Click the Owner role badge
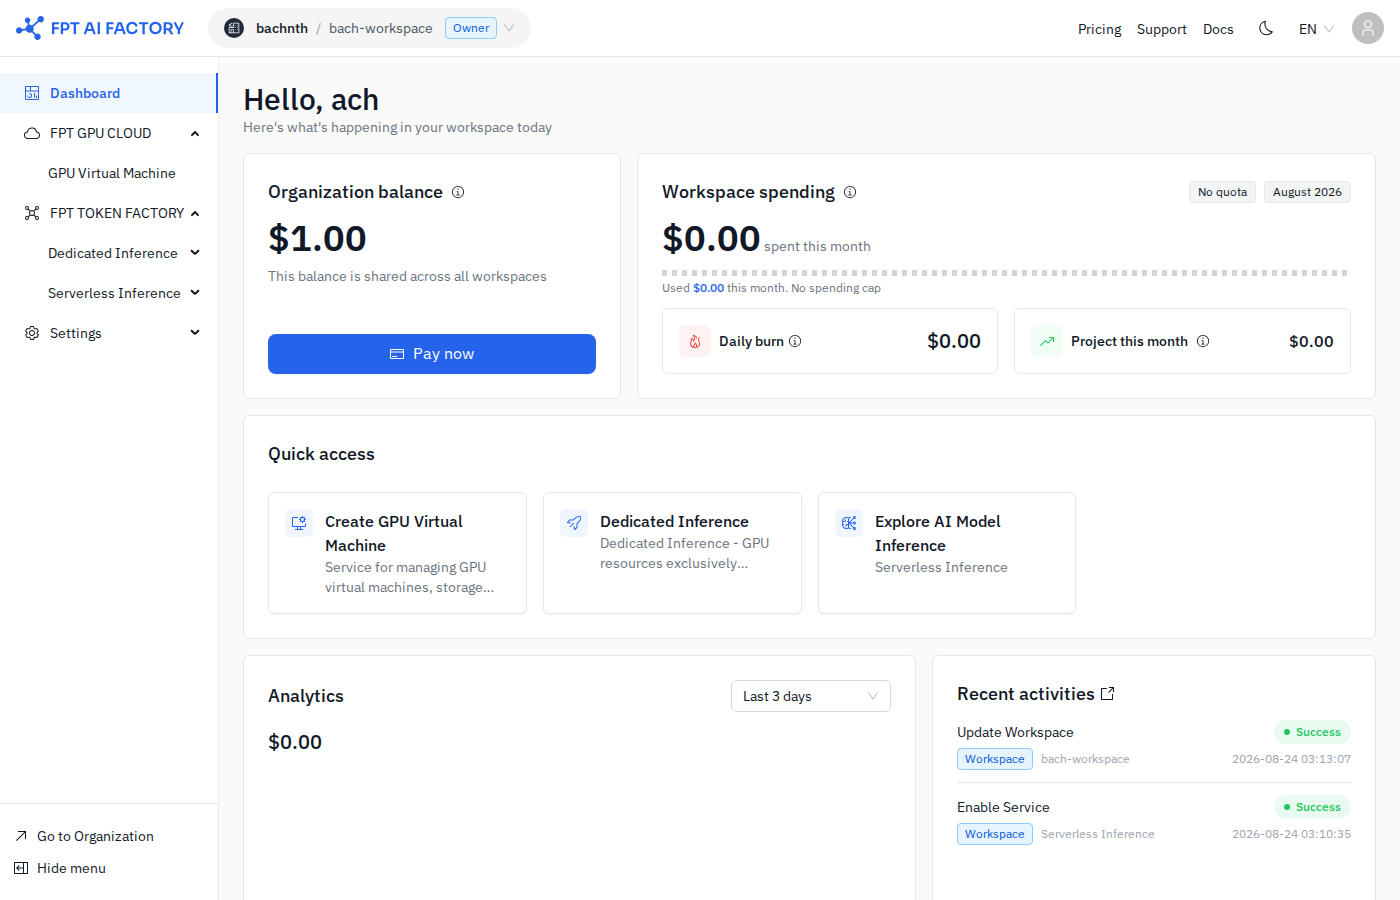 (471, 28)
